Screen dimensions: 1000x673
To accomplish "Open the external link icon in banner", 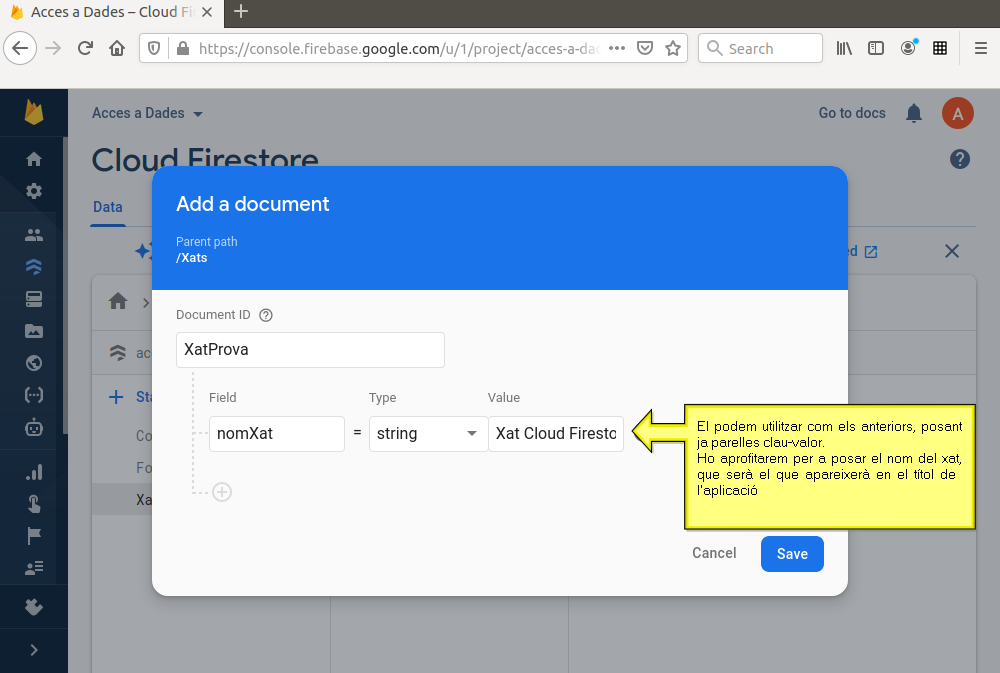I will [871, 252].
